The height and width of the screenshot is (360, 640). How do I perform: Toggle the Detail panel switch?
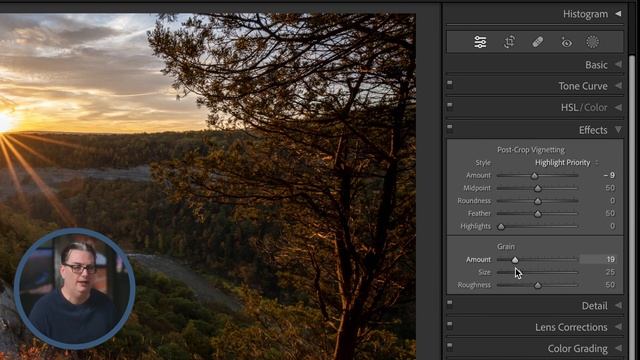click(x=450, y=303)
